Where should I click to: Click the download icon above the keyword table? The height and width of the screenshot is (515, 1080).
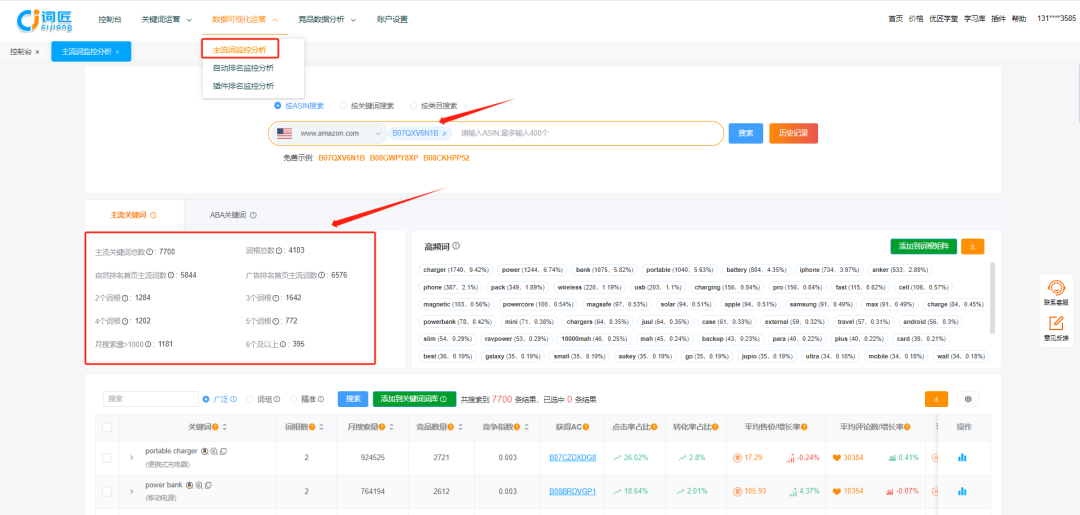pos(936,399)
